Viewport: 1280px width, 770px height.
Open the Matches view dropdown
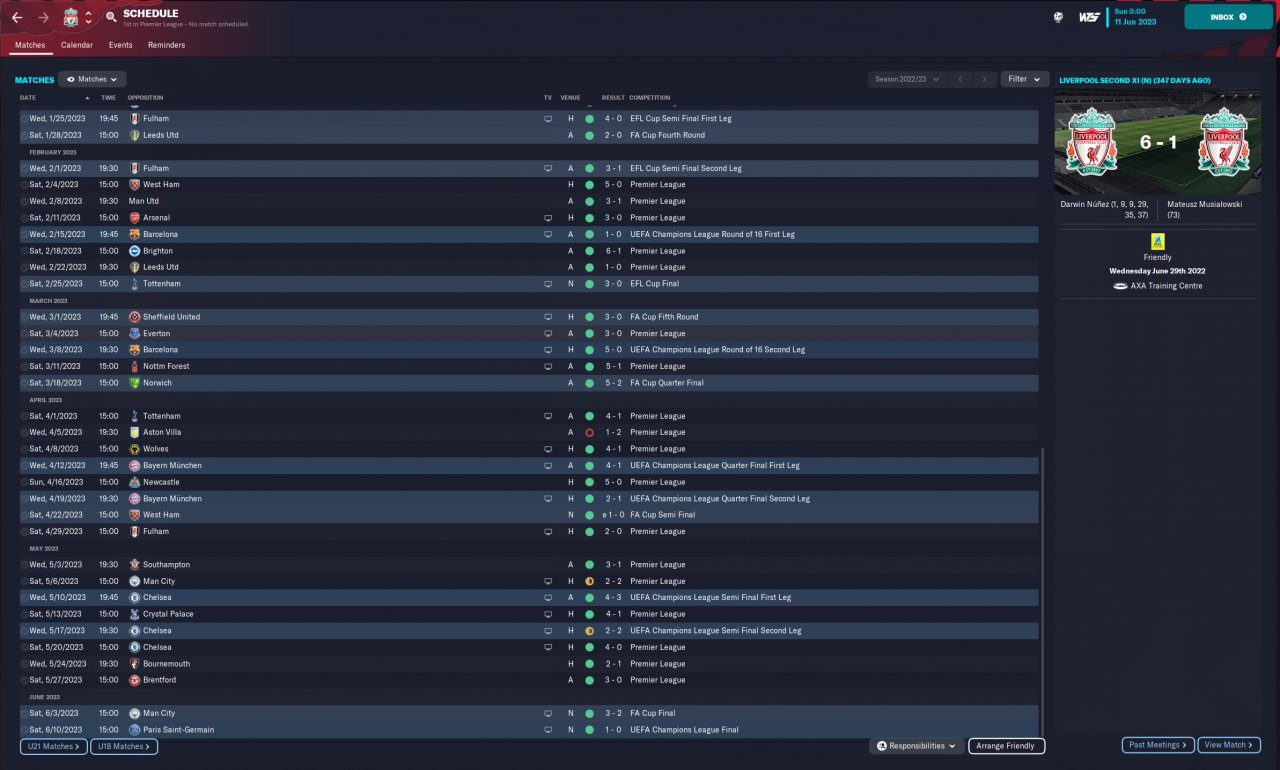92,79
